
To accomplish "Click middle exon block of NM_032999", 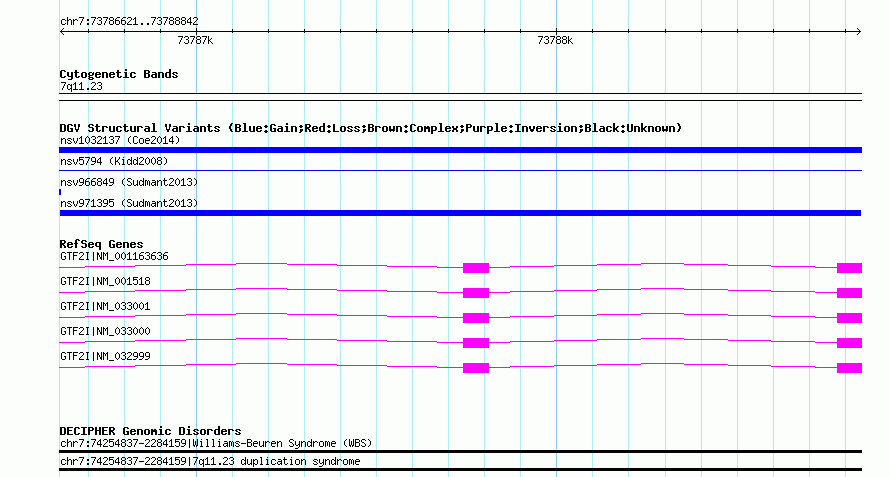I will 476,368.
